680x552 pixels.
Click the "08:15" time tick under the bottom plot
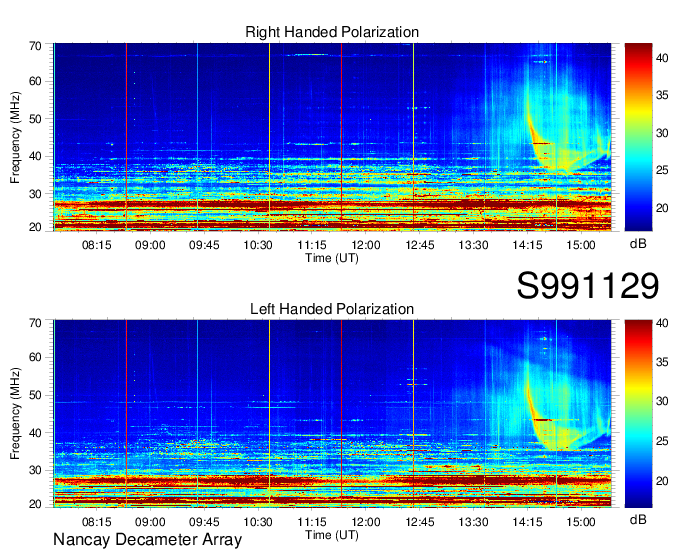pos(96,522)
